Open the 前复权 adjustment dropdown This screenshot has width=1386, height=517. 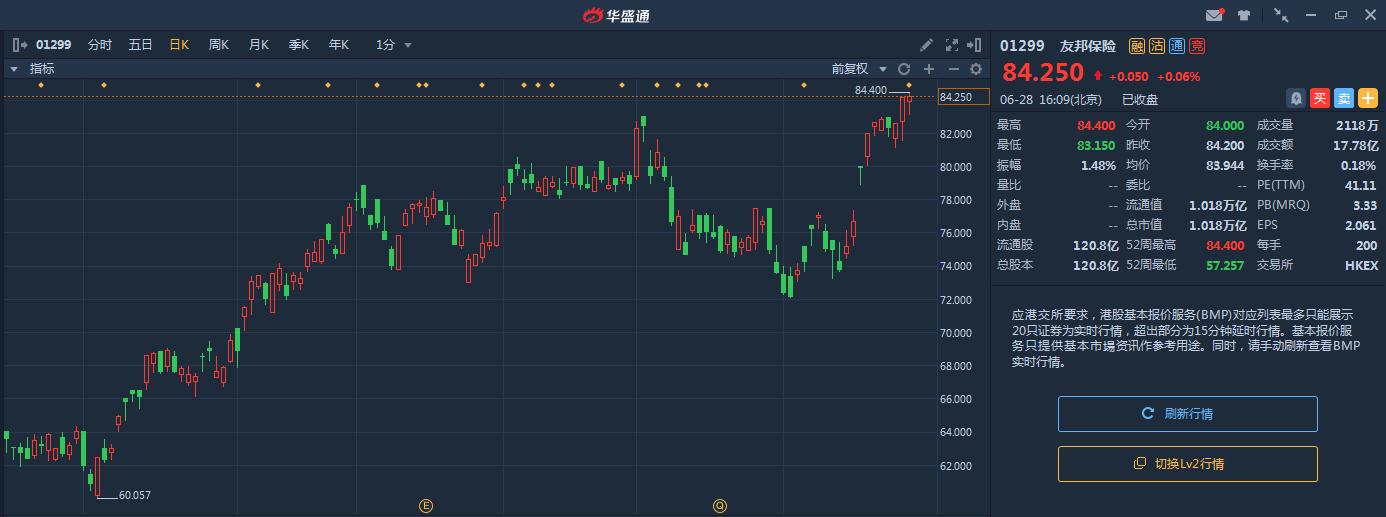tap(859, 69)
